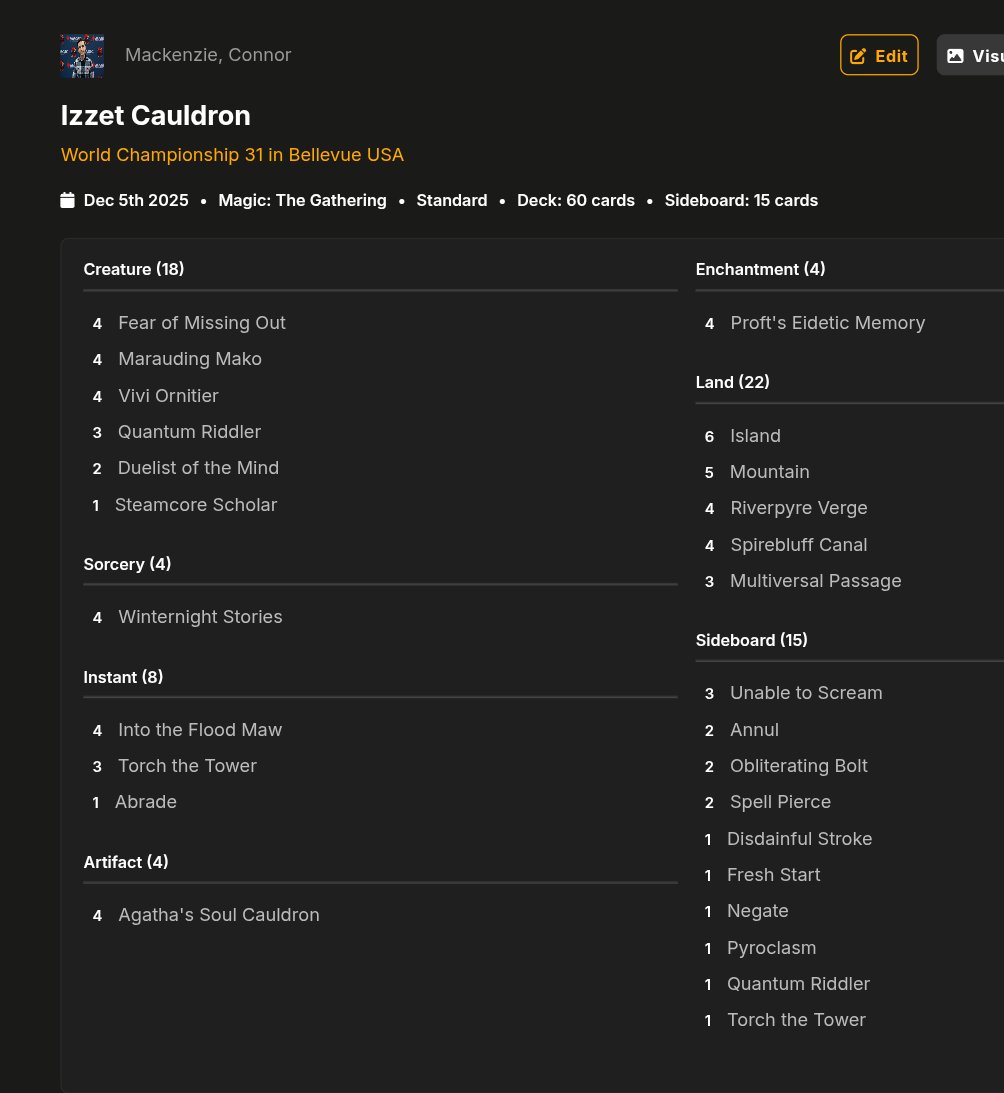Click the Sorcery (4) section heading

[127, 564]
